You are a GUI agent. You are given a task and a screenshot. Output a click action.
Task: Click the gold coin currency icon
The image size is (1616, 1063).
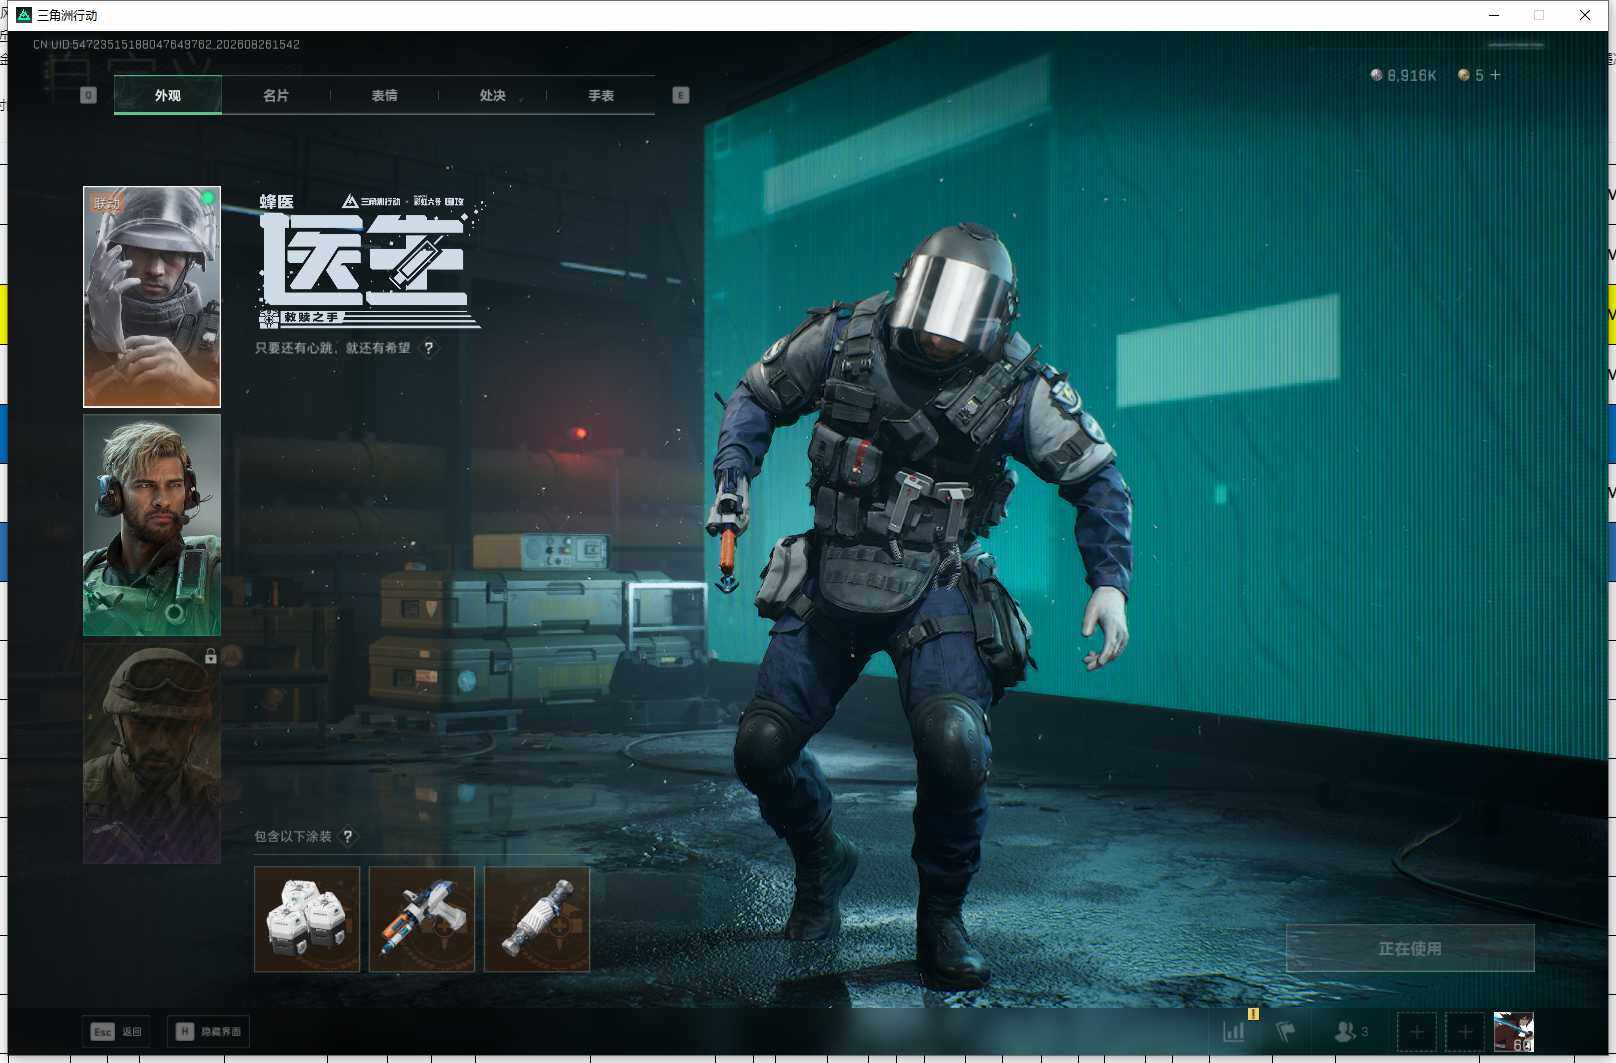[1464, 75]
